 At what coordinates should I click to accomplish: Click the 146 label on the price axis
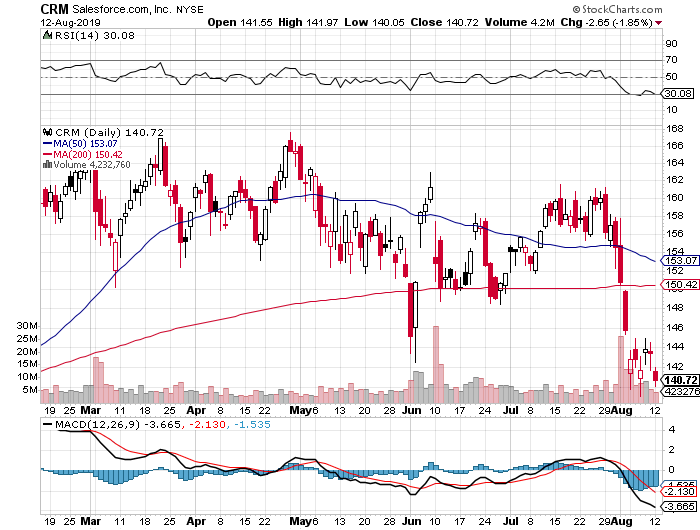675,327
